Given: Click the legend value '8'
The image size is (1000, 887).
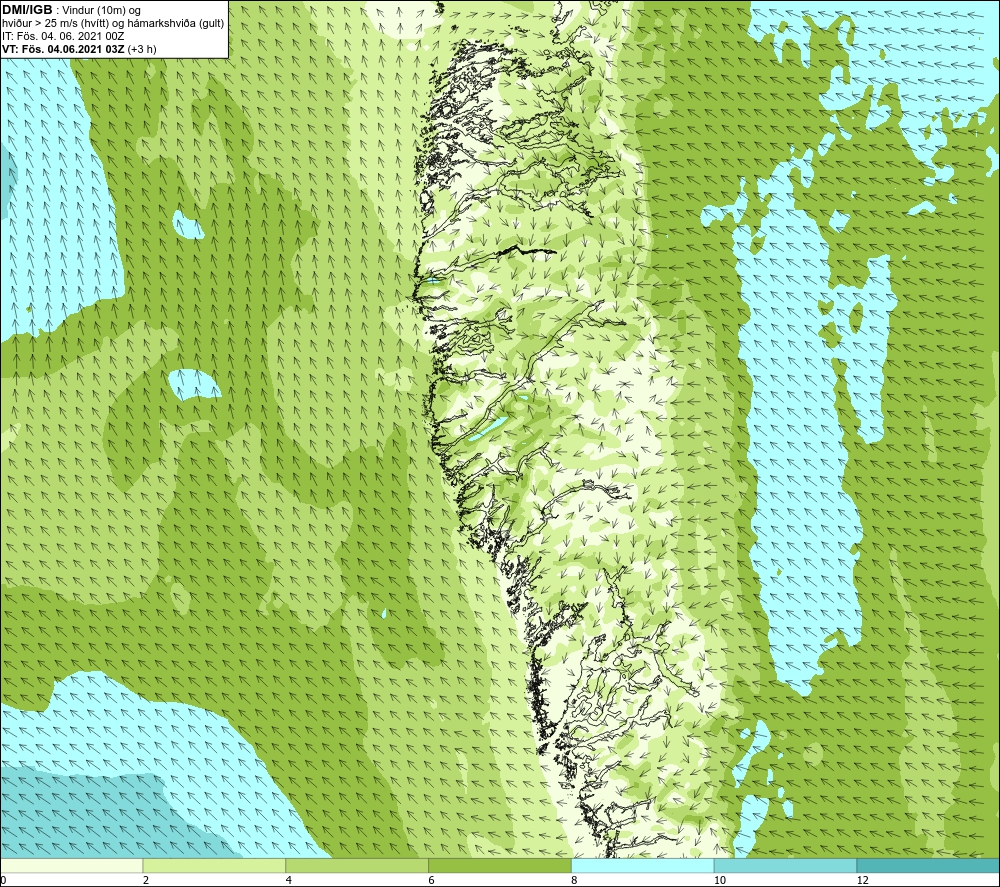Looking at the screenshot, I should [x=575, y=881].
